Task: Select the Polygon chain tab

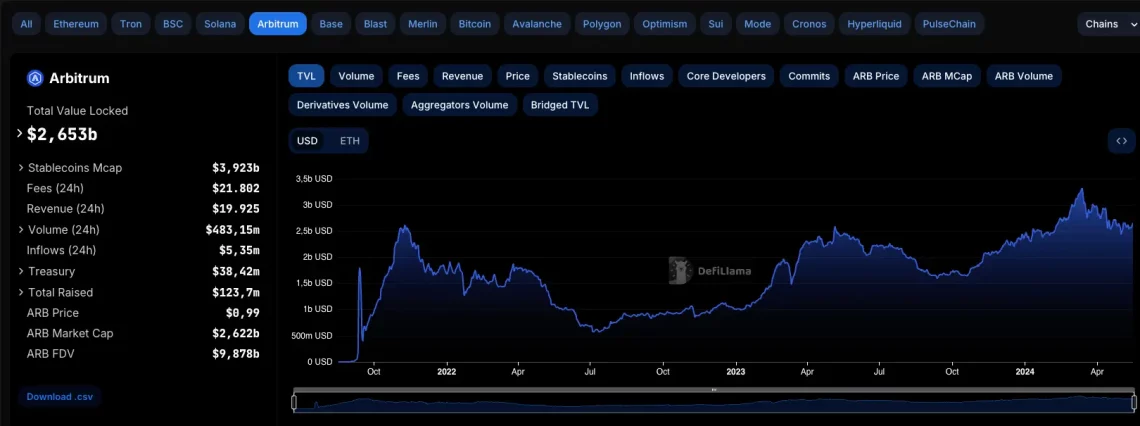Action: point(602,24)
